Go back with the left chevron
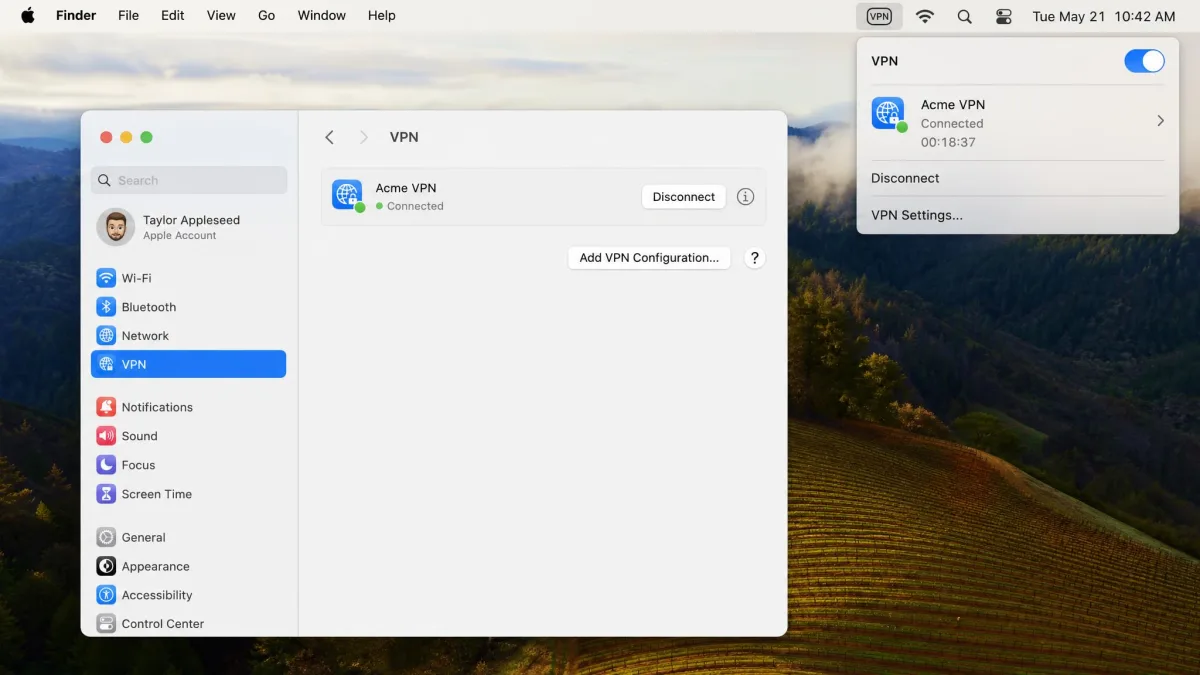The image size is (1200, 675). [329, 137]
